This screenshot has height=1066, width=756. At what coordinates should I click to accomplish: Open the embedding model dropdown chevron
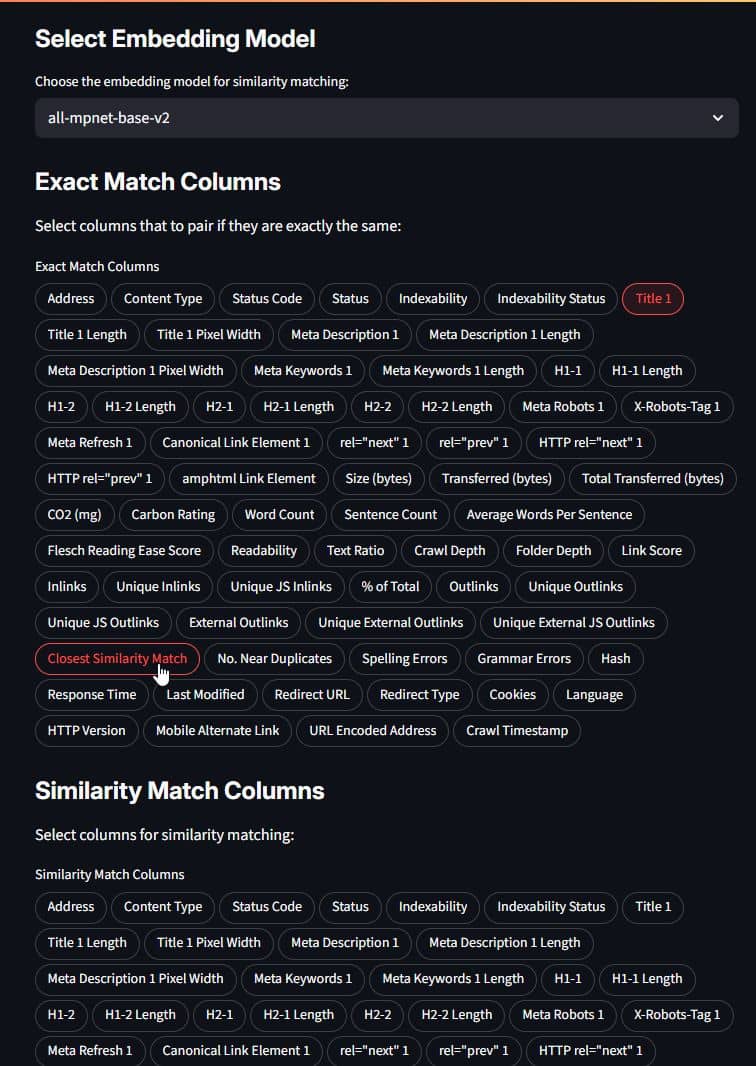point(718,118)
